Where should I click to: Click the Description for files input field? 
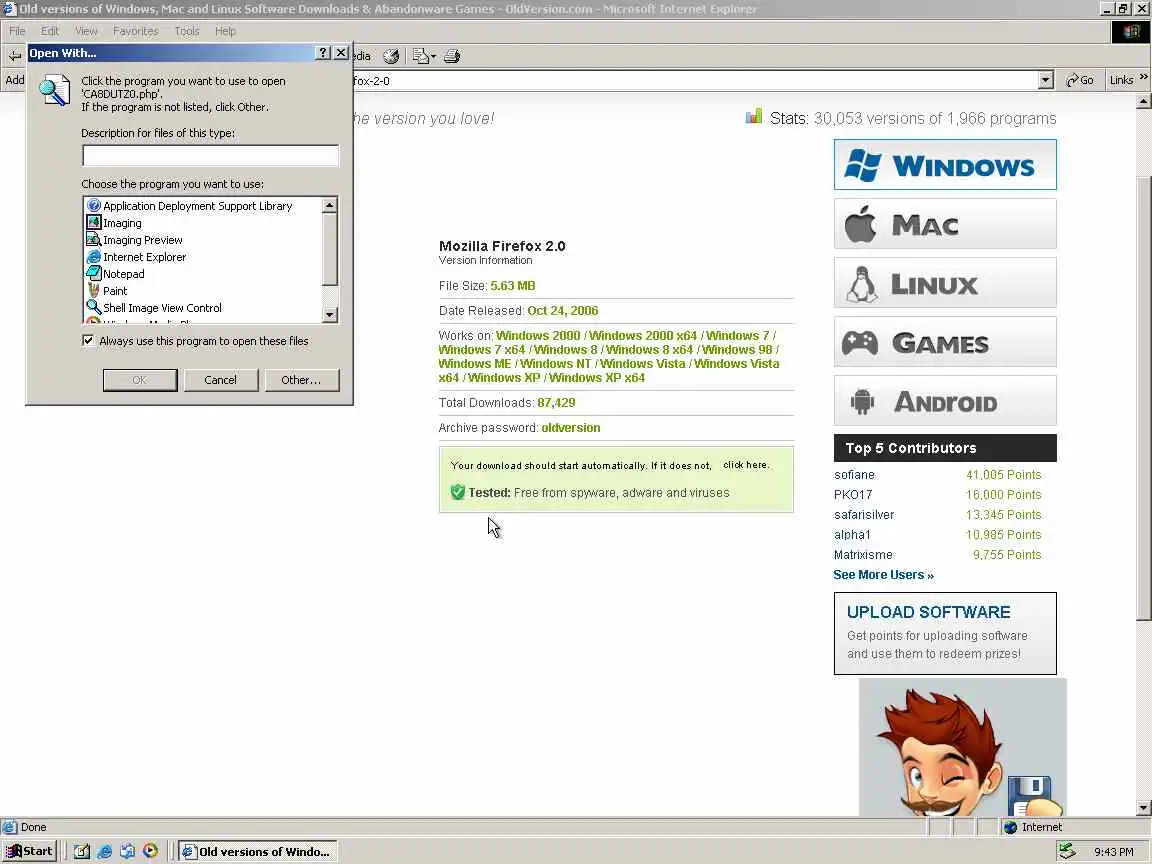[210, 155]
